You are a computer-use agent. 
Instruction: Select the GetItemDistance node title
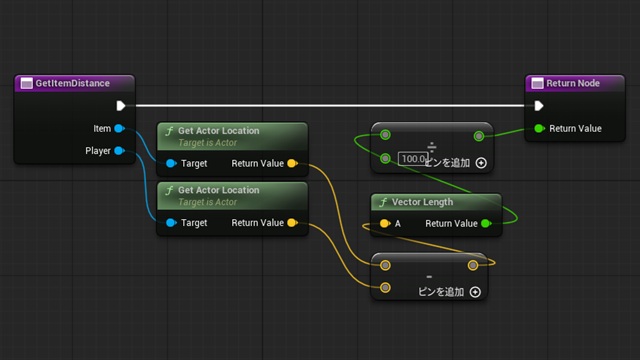pos(73,83)
